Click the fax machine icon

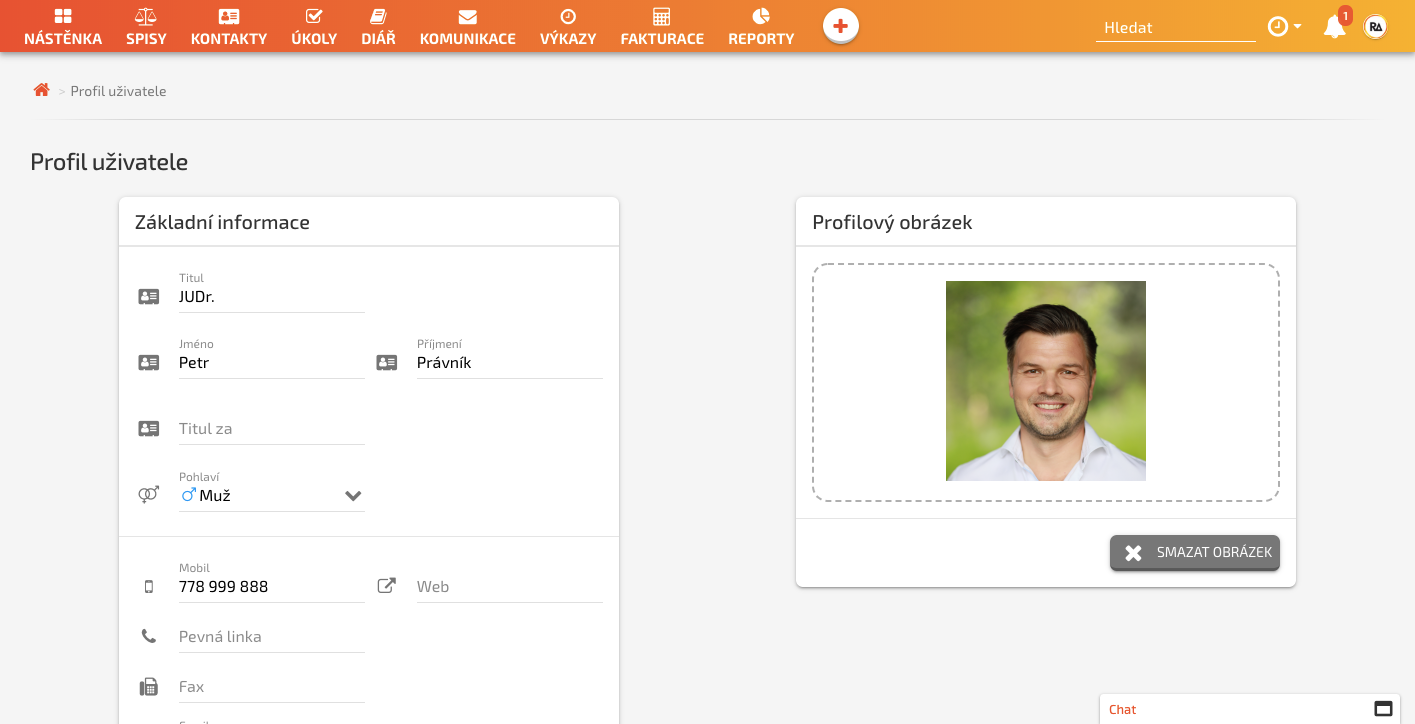[149, 687]
